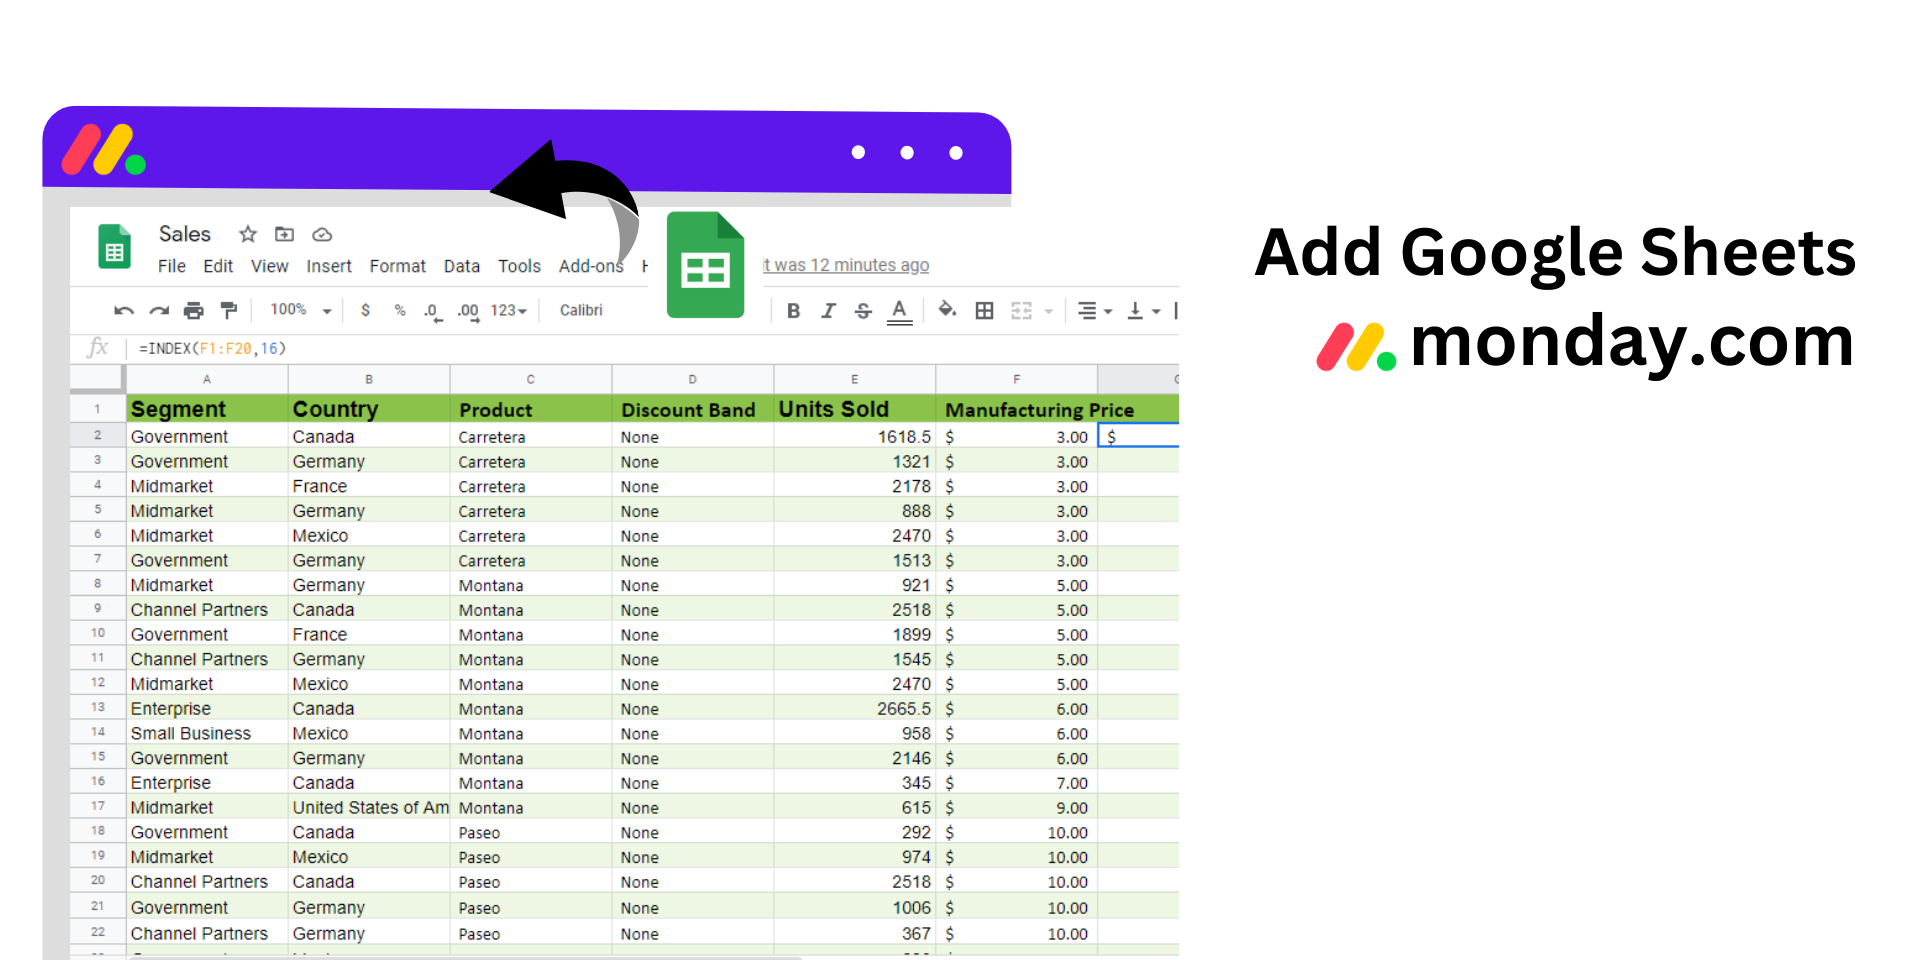The height and width of the screenshot is (960, 1920).
Task: Click the 1618.5 units sold cell
Action: [855, 437]
